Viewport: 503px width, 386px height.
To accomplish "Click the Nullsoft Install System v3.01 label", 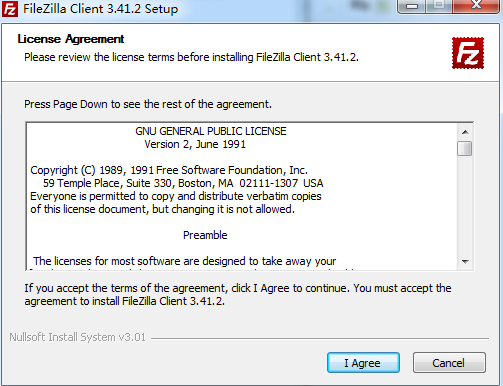I will 77,337.
